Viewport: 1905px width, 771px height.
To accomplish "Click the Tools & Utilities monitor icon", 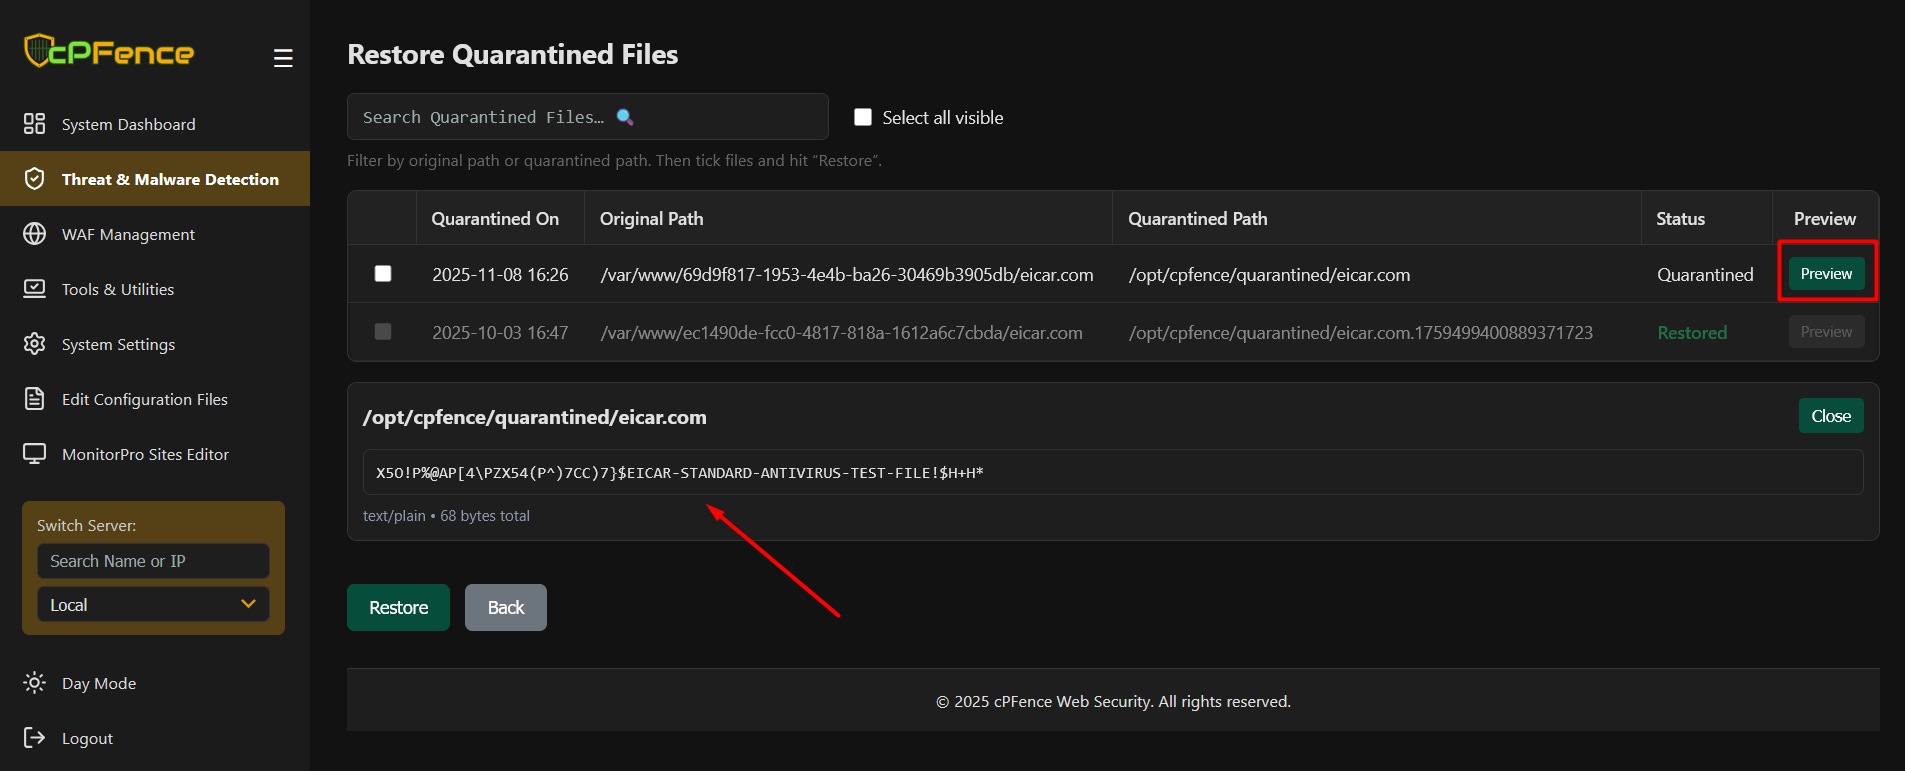I will tap(35, 289).
